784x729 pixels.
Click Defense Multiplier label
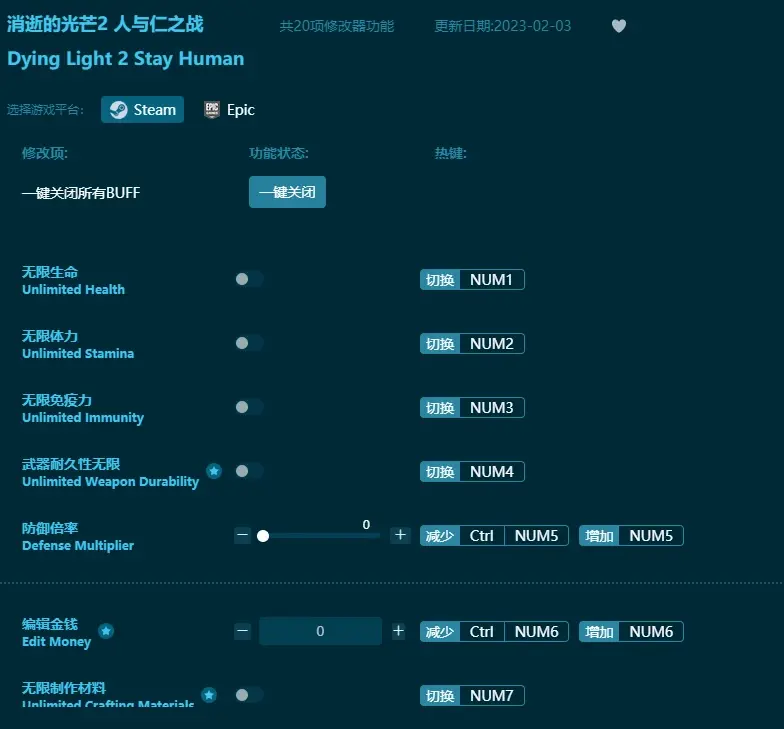pyautogui.click(x=78, y=546)
